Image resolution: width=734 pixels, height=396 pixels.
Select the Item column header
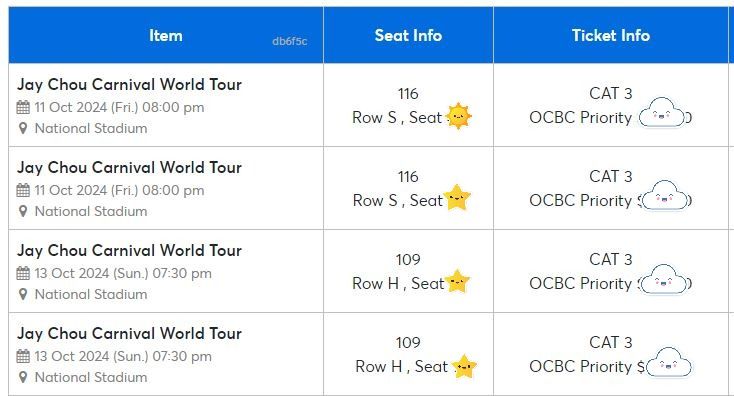(x=166, y=35)
